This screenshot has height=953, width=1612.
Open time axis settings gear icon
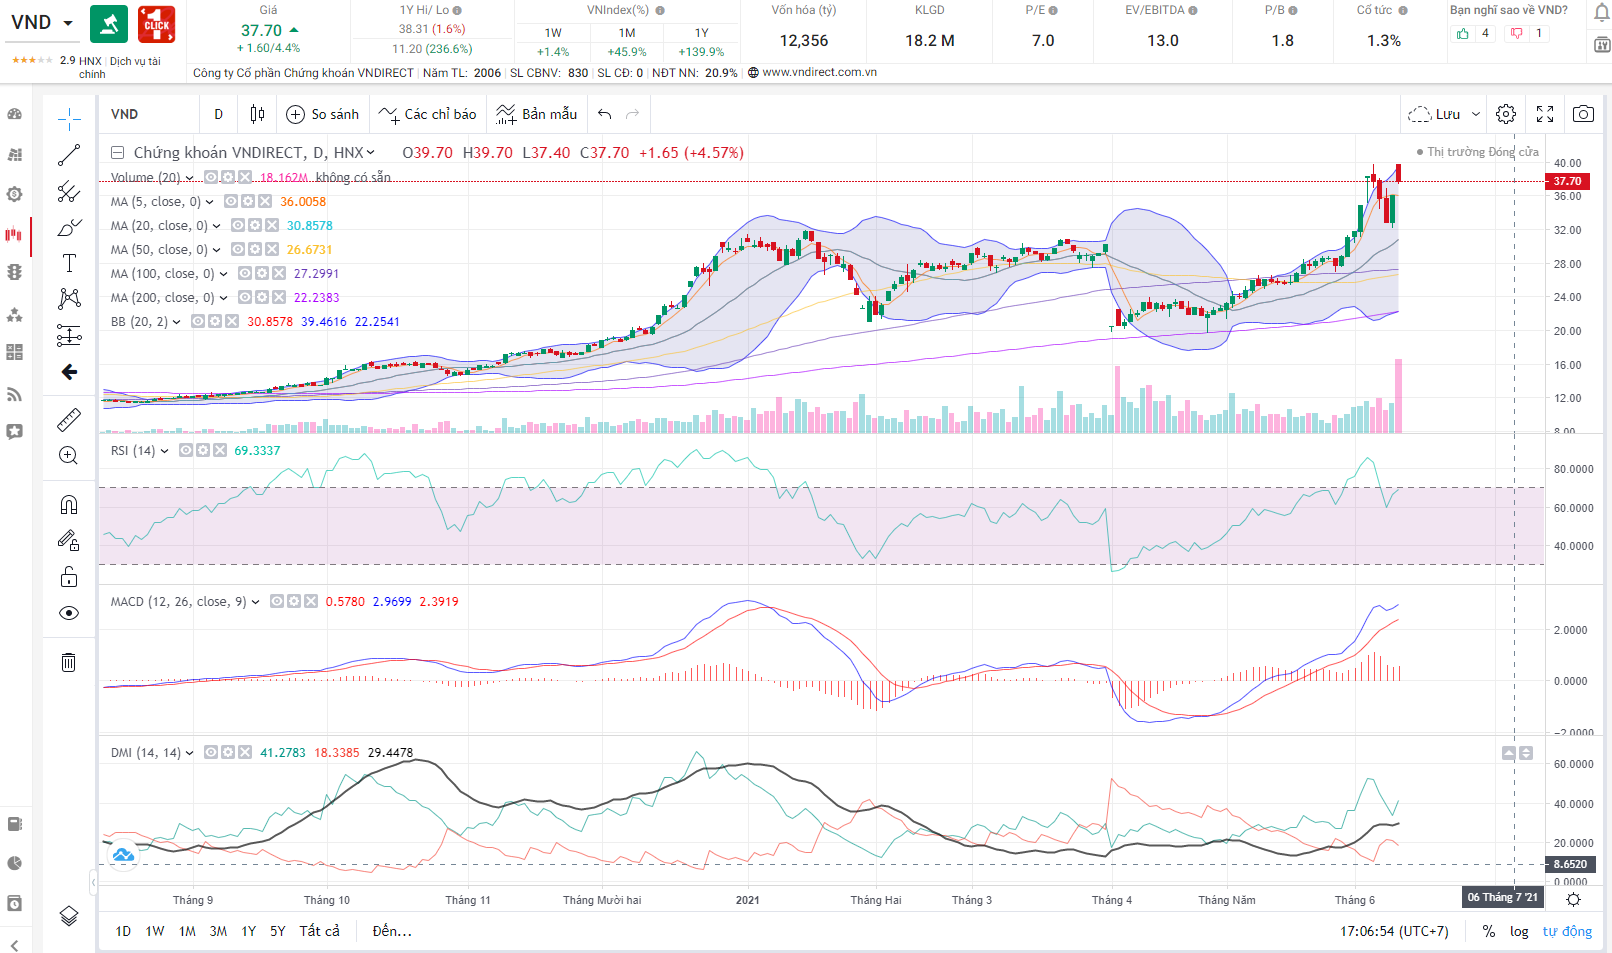point(1573,900)
